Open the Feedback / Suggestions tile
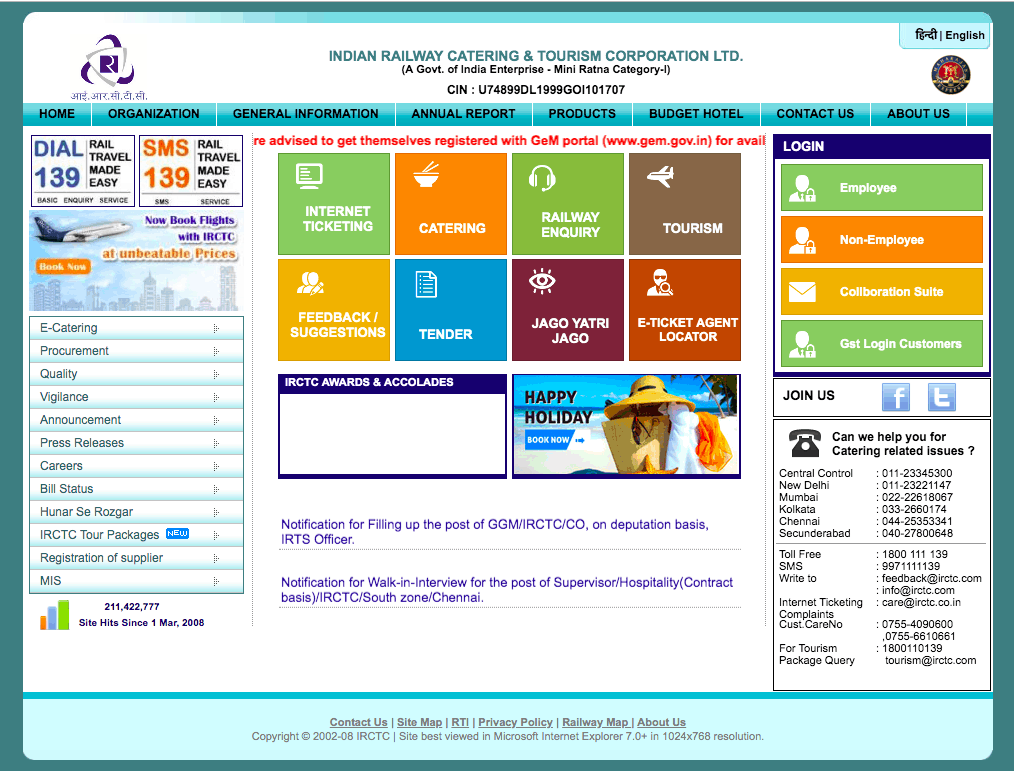 click(336, 310)
